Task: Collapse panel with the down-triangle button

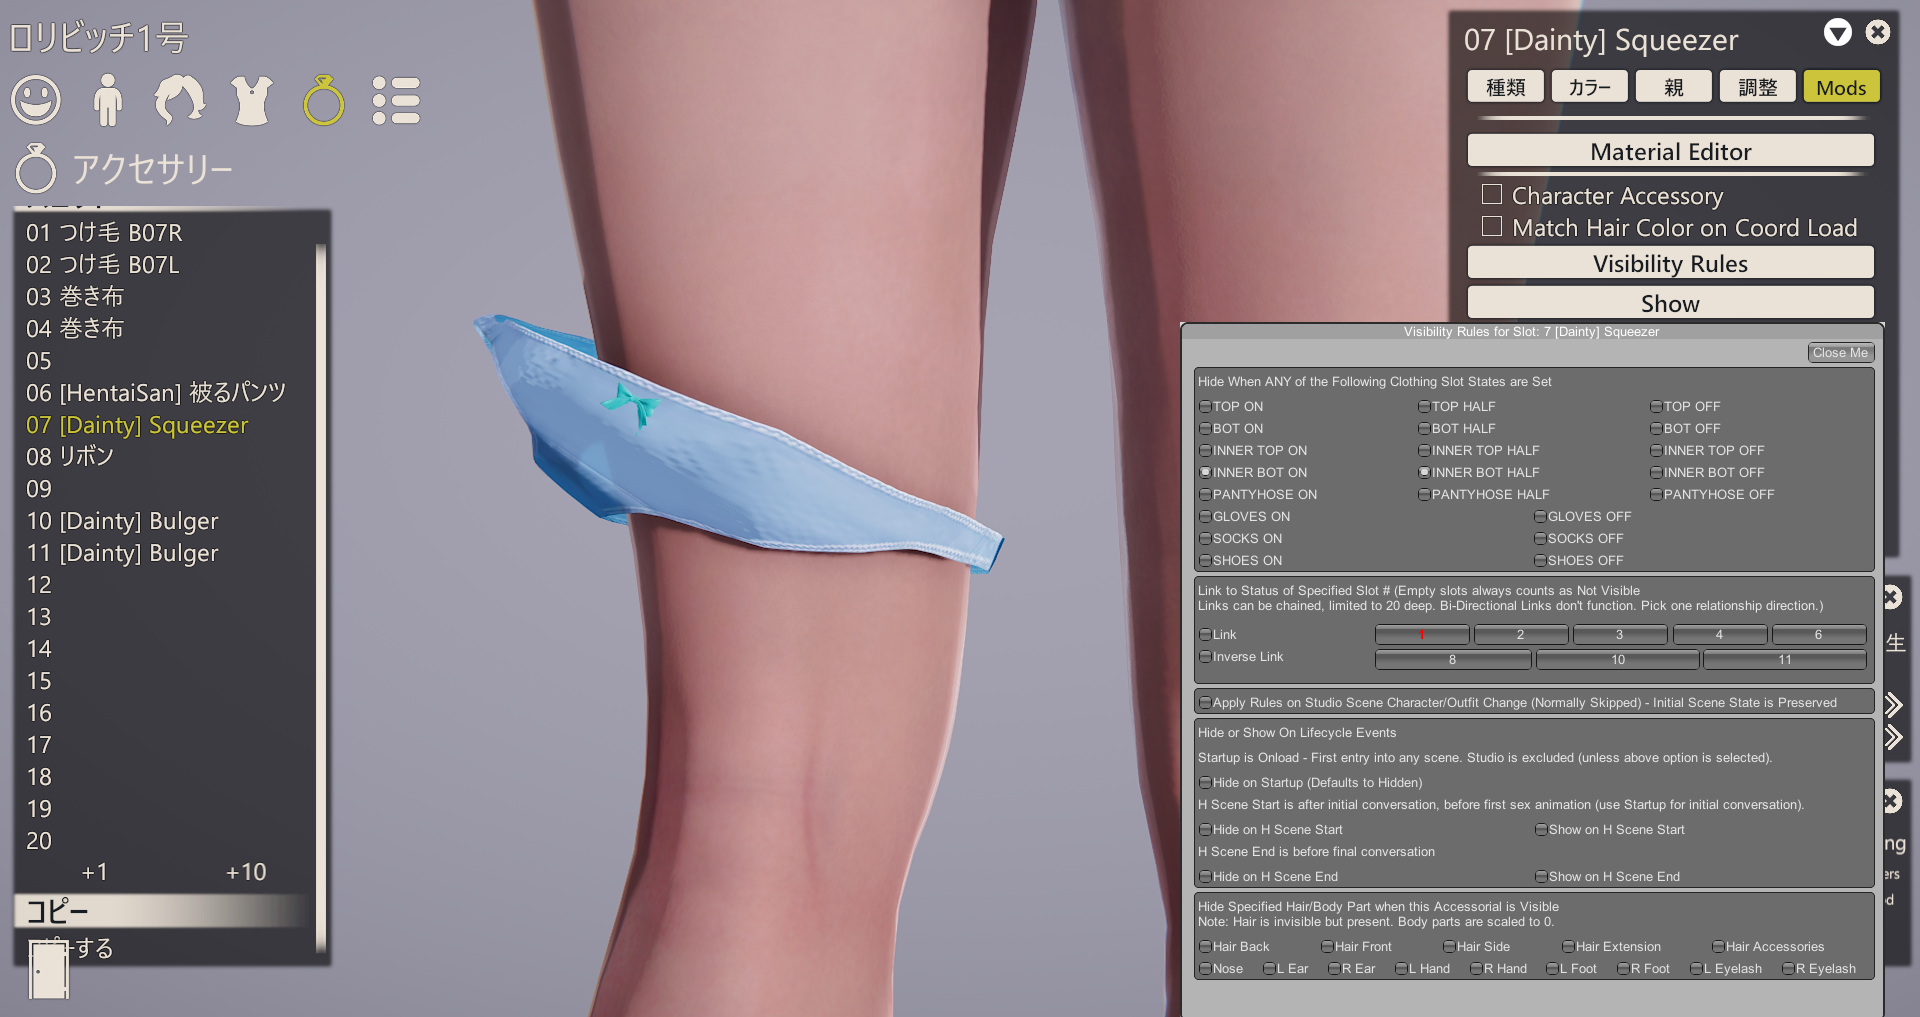Action: [1837, 33]
